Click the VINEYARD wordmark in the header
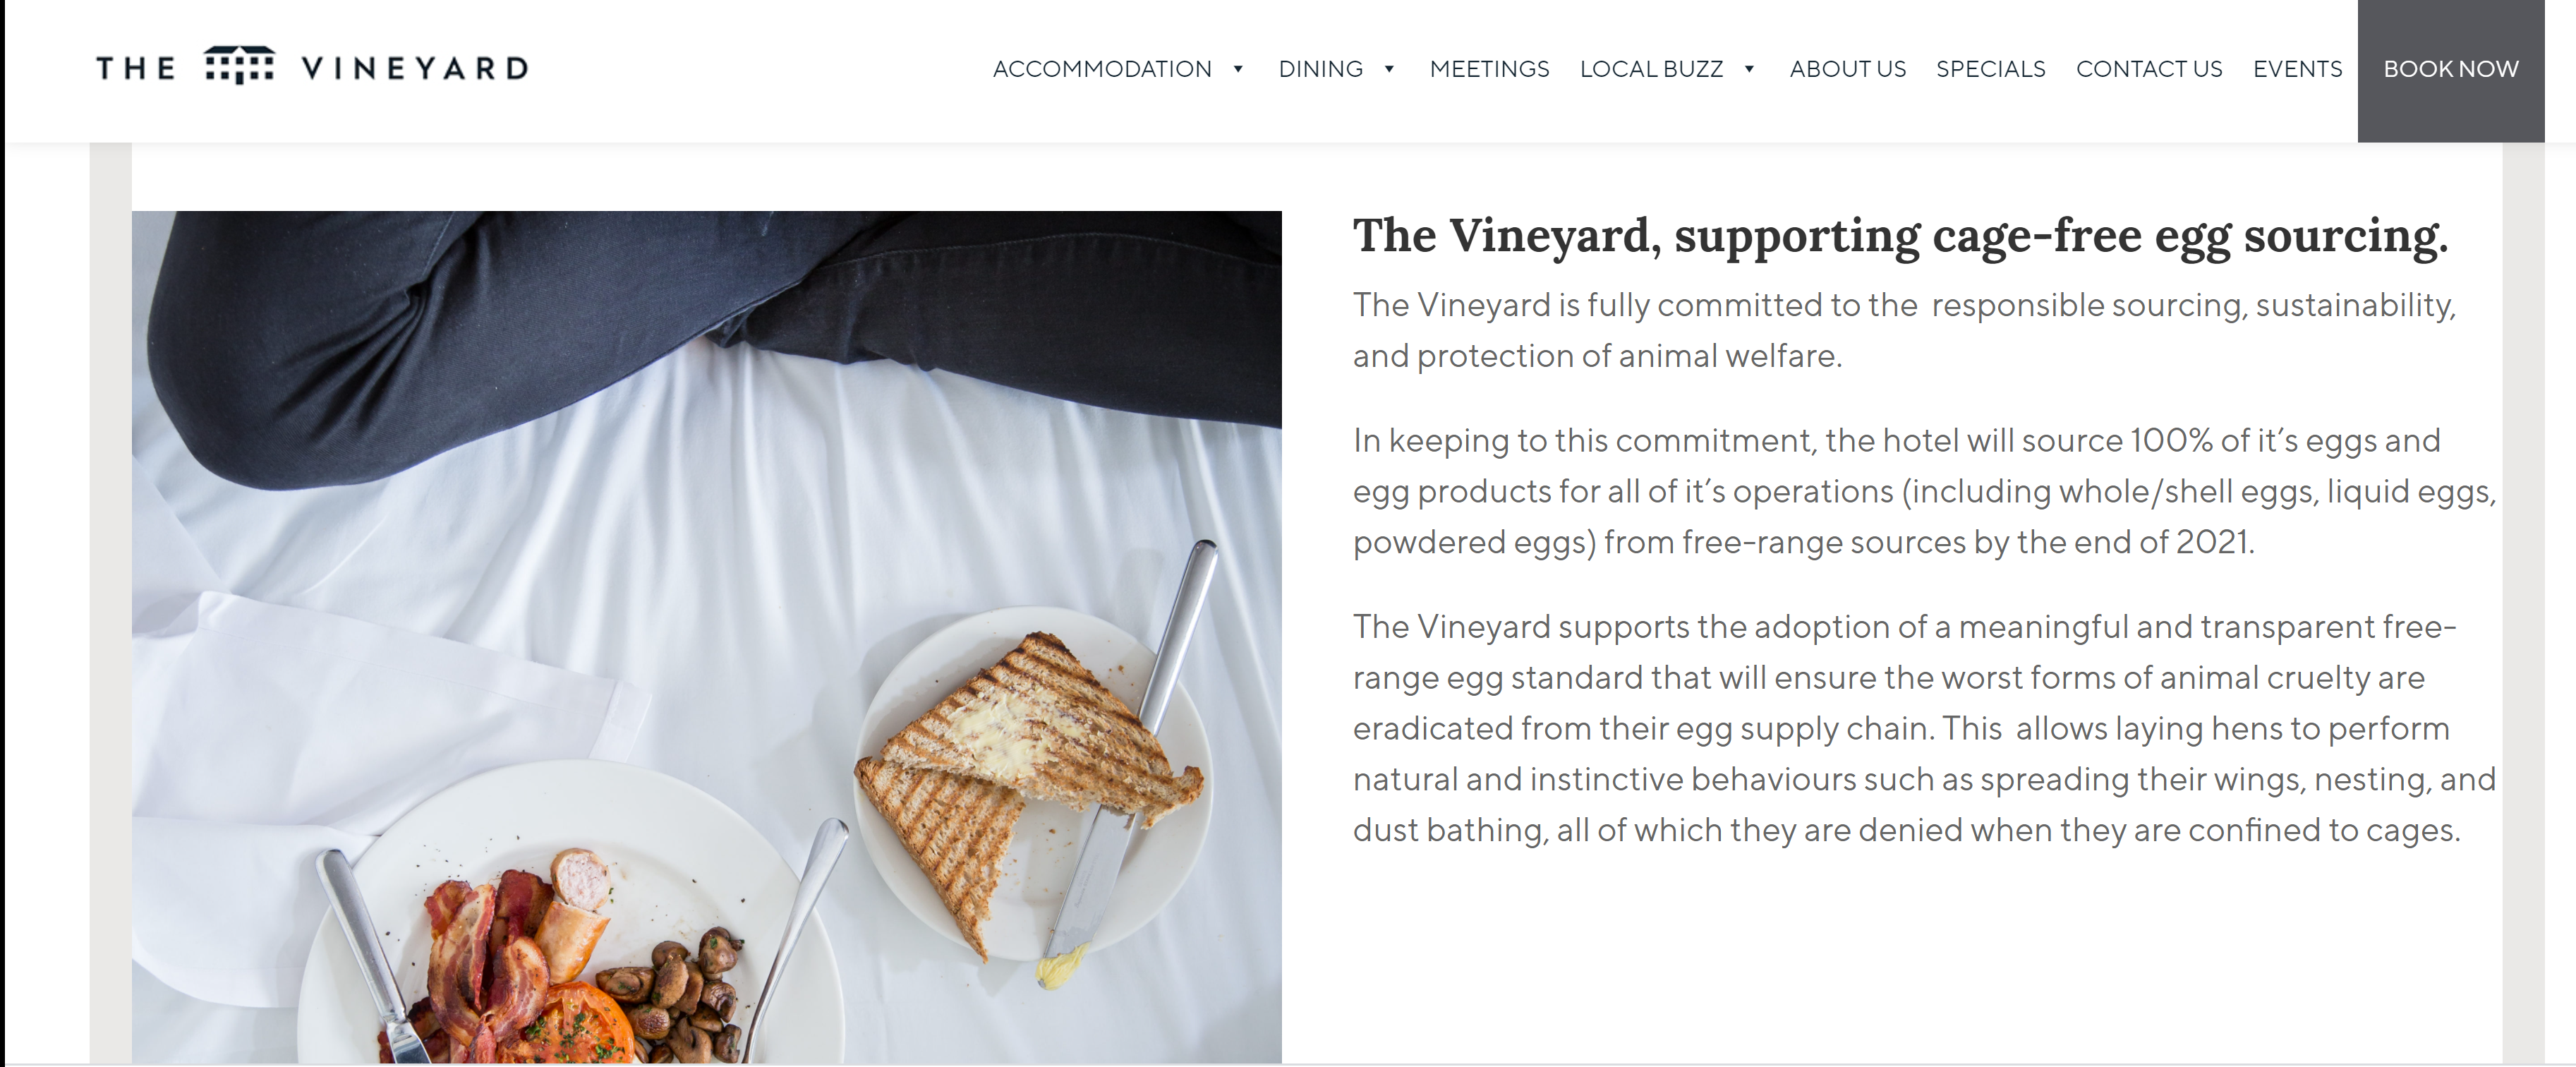 click(x=415, y=68)
